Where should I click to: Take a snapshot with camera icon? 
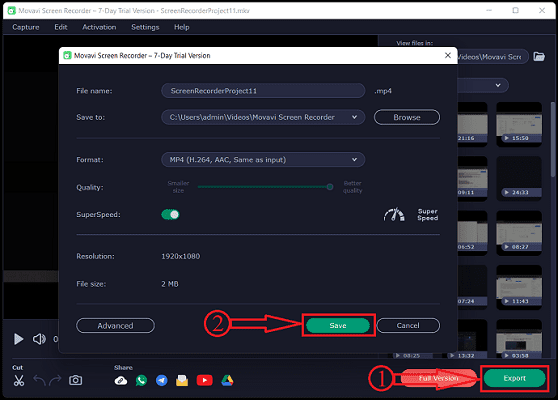(x=75, y=380)
